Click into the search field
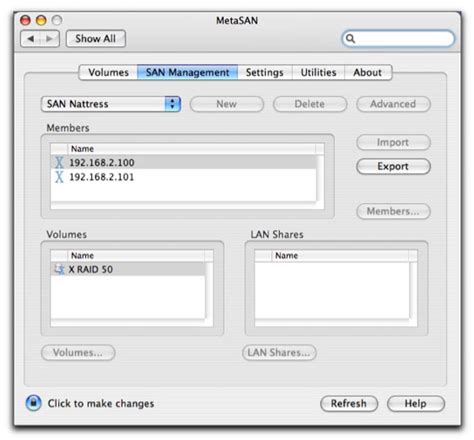This screenshot has width=474, height=440. (x=398, y=39)
